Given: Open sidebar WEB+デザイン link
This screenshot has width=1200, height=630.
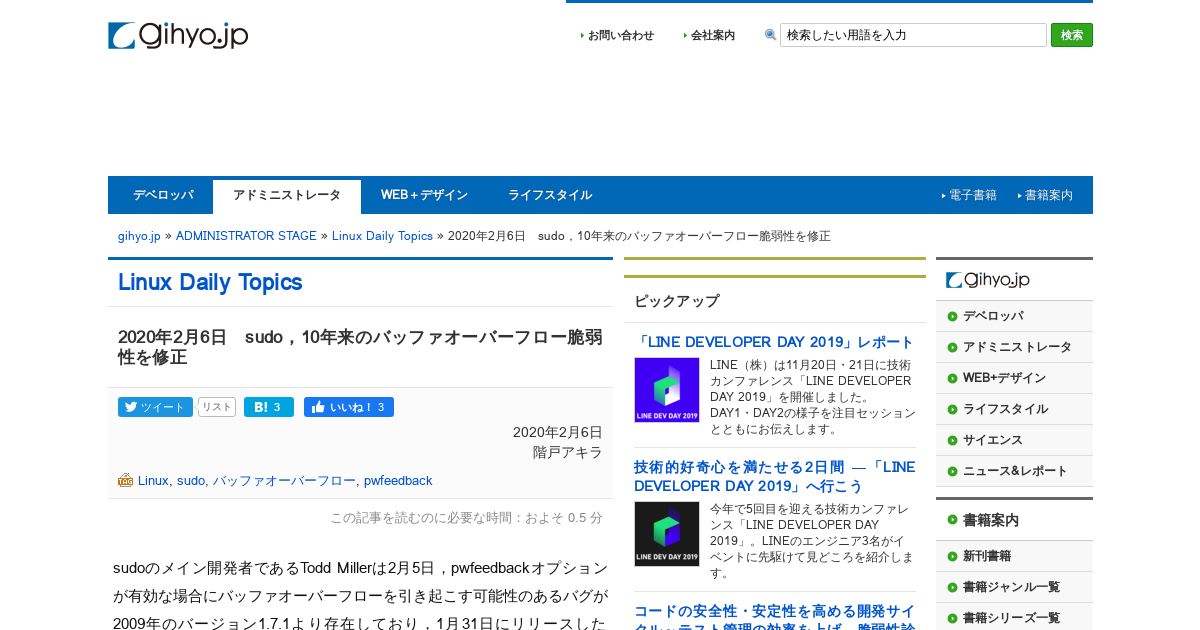Looking at the screenshot, I should click(1004, 378).
